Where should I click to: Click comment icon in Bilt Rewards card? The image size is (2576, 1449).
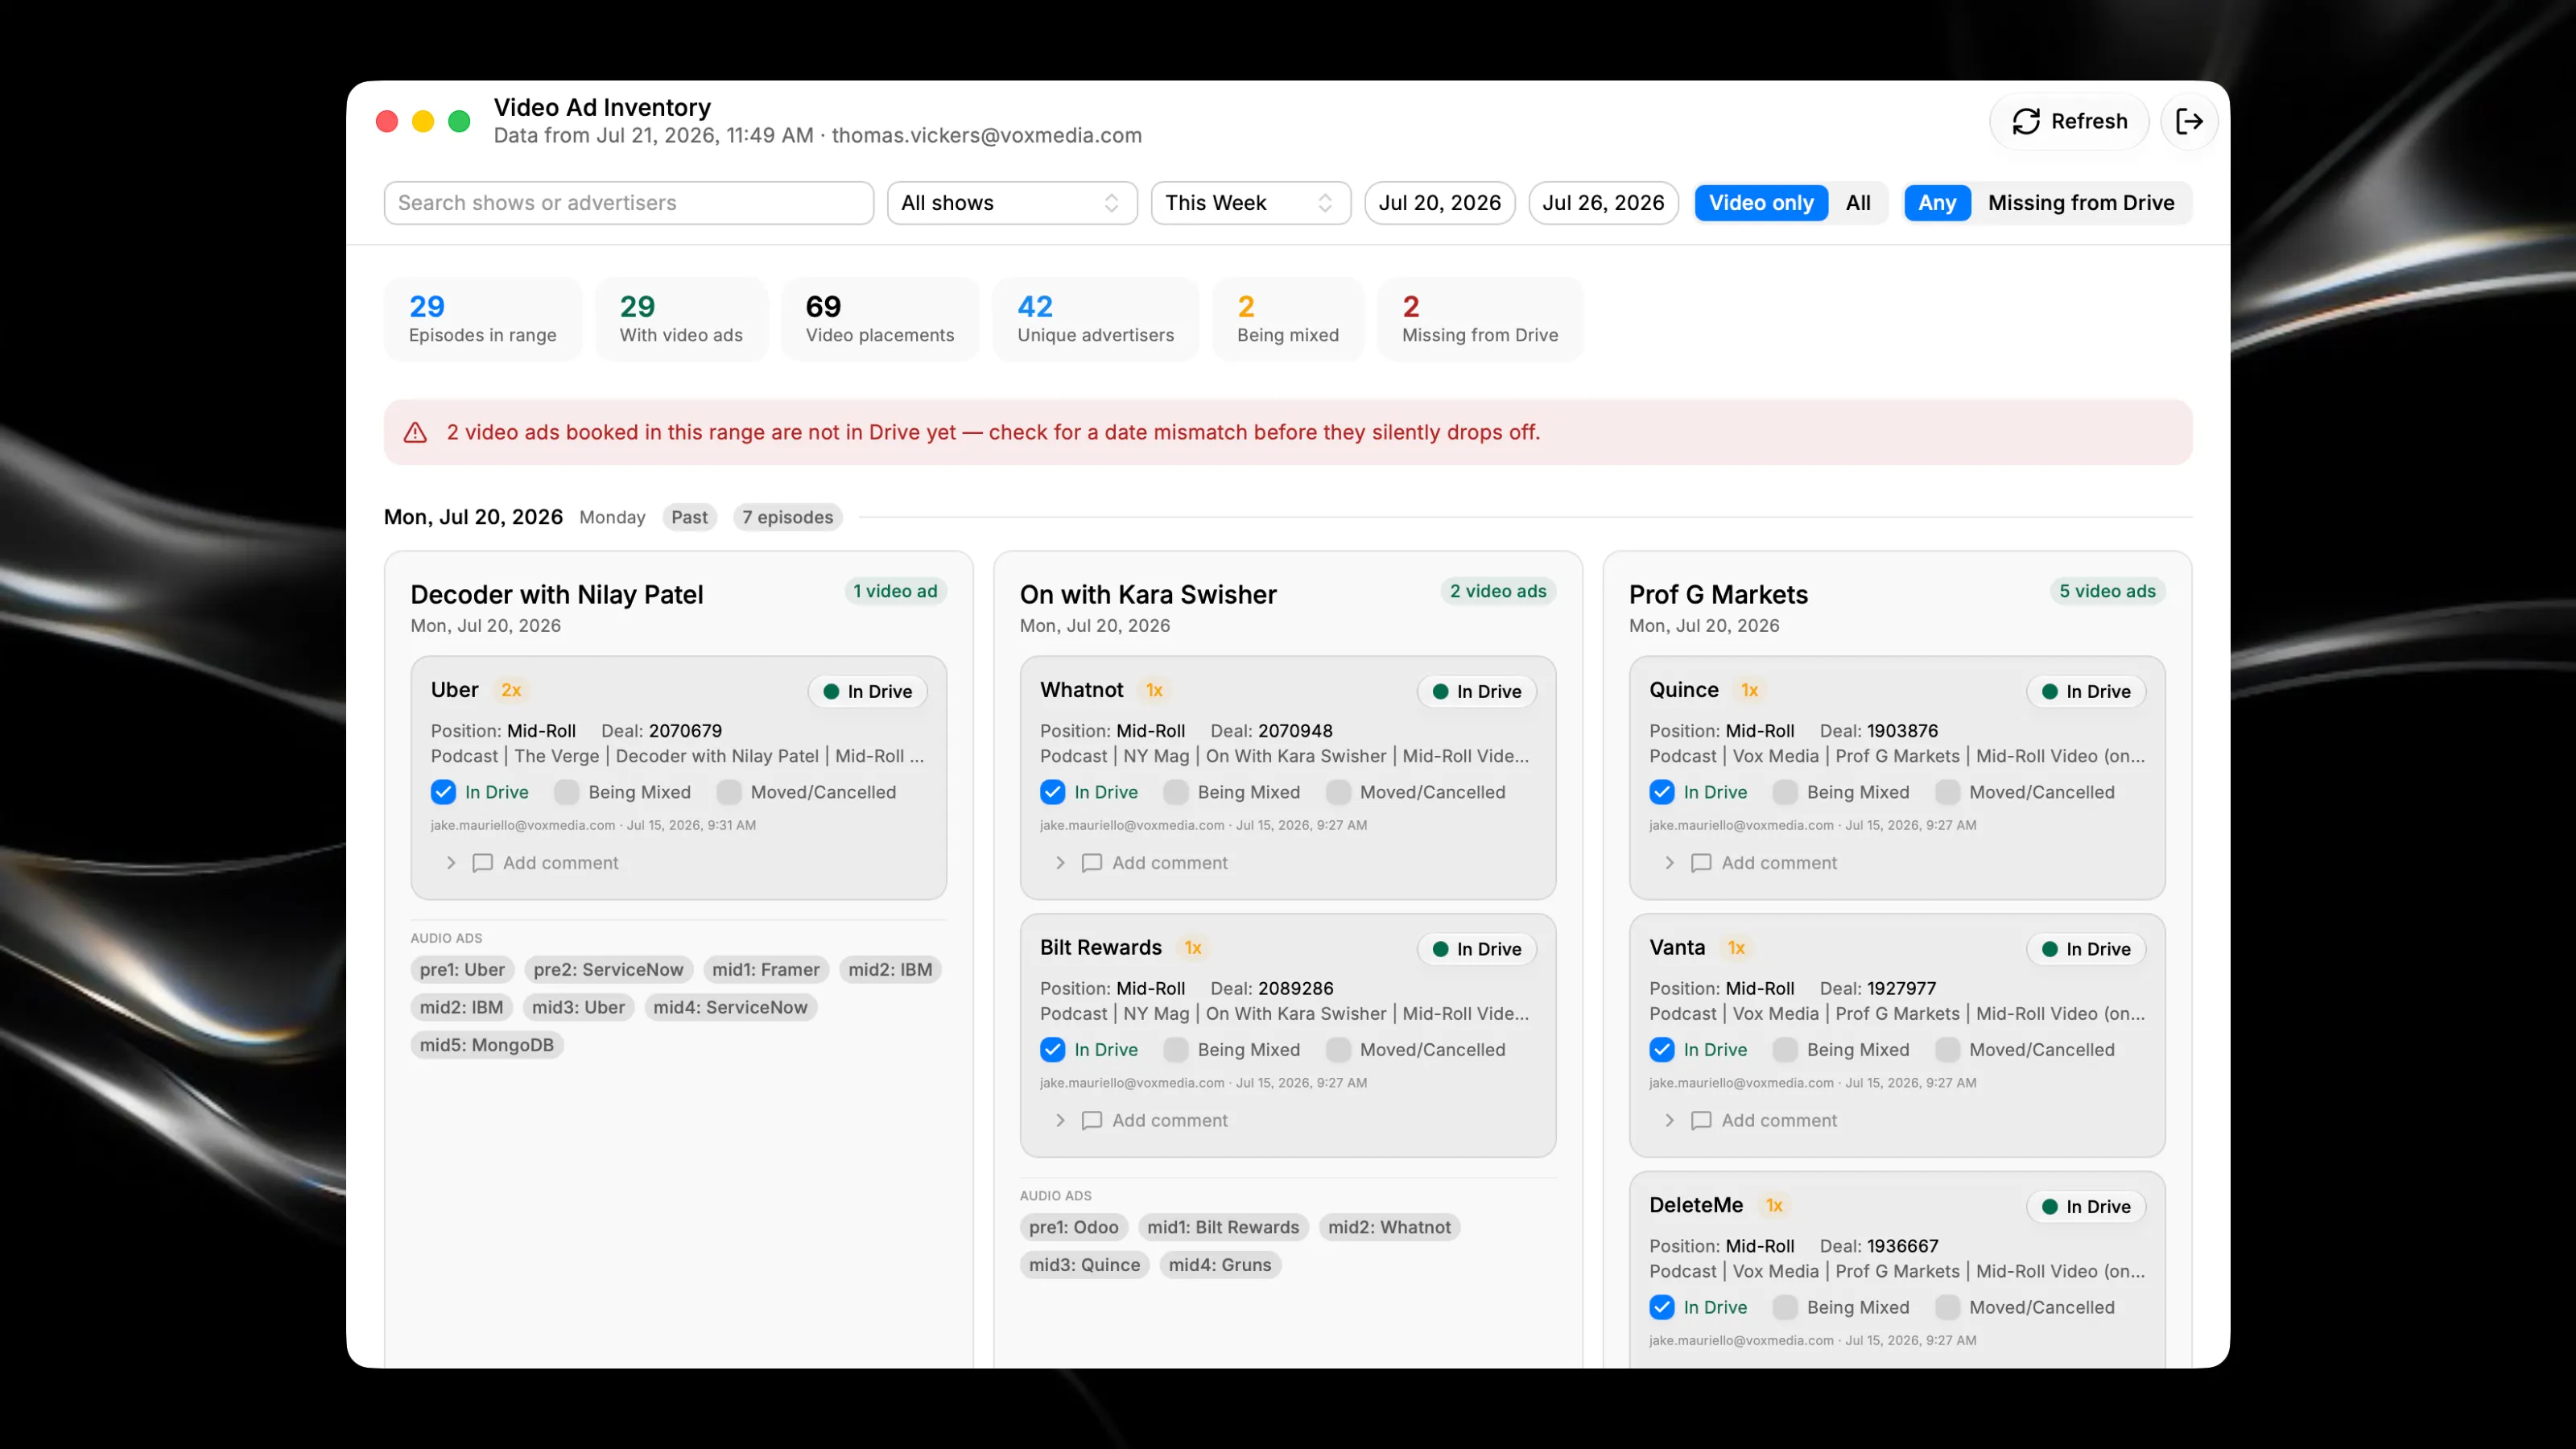click(x=1092, y=1121)
